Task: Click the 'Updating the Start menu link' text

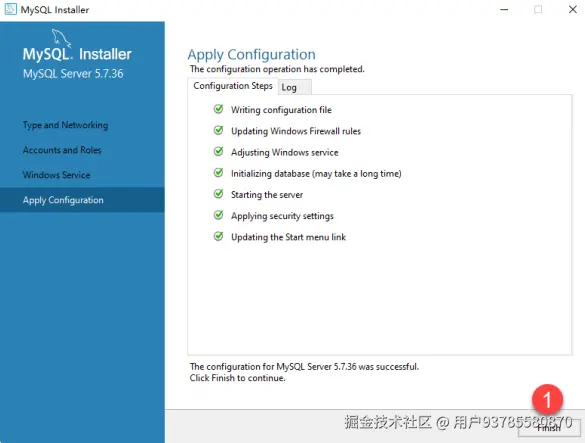Action: (288, 237)
